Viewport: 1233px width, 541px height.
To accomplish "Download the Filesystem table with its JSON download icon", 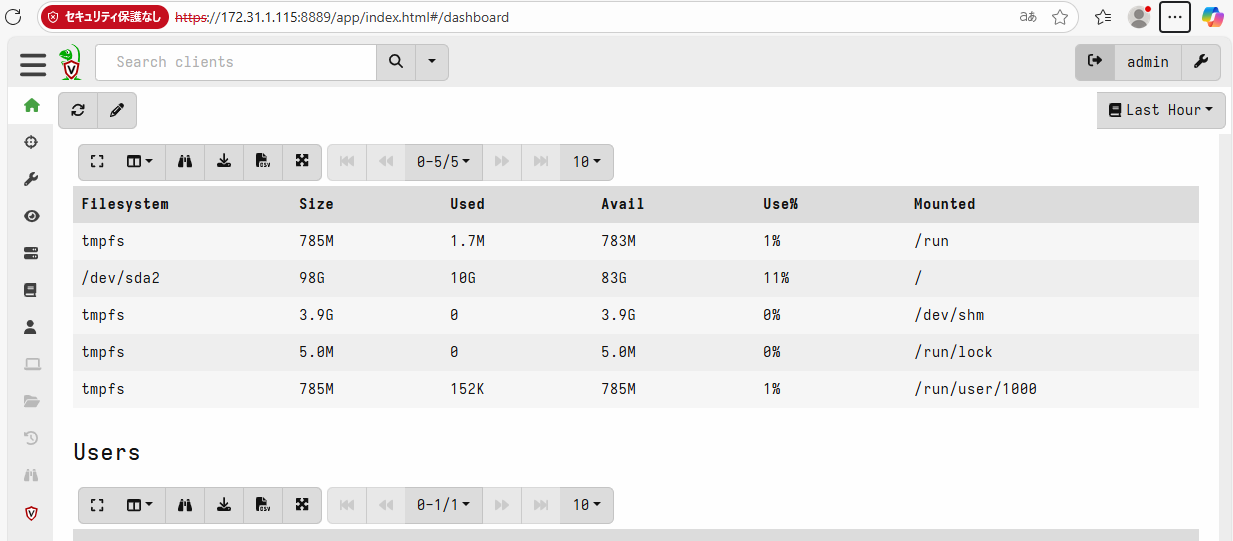I will 224,162.
